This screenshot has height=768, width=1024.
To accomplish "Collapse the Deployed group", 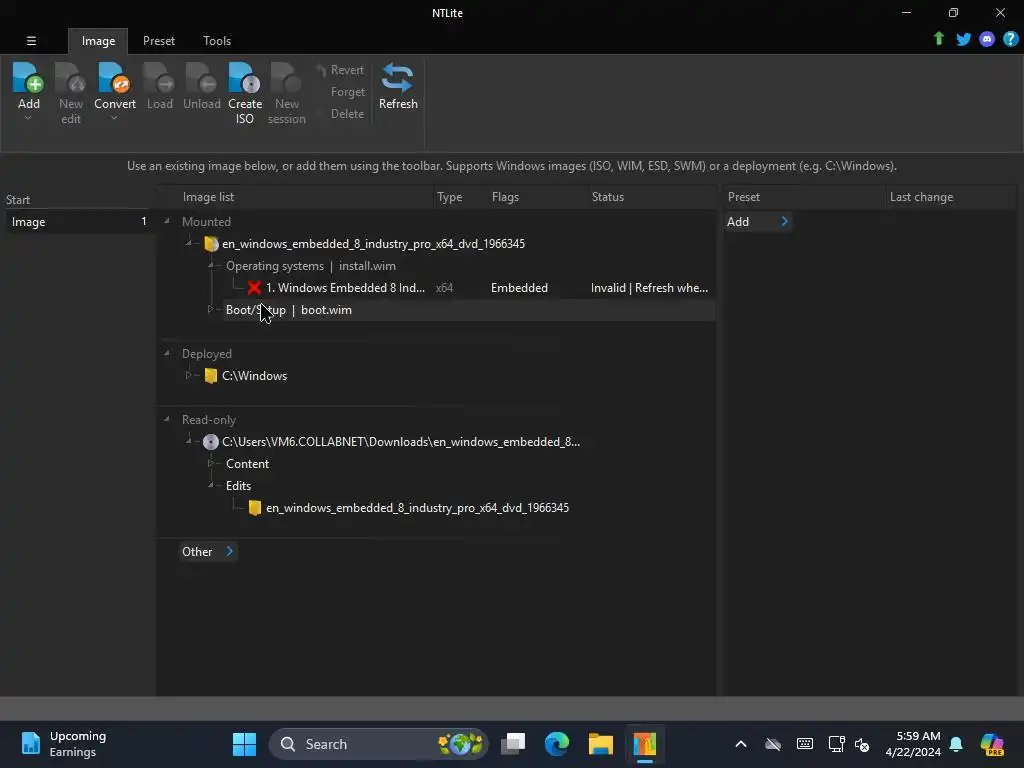I will (x=167, y=353).
